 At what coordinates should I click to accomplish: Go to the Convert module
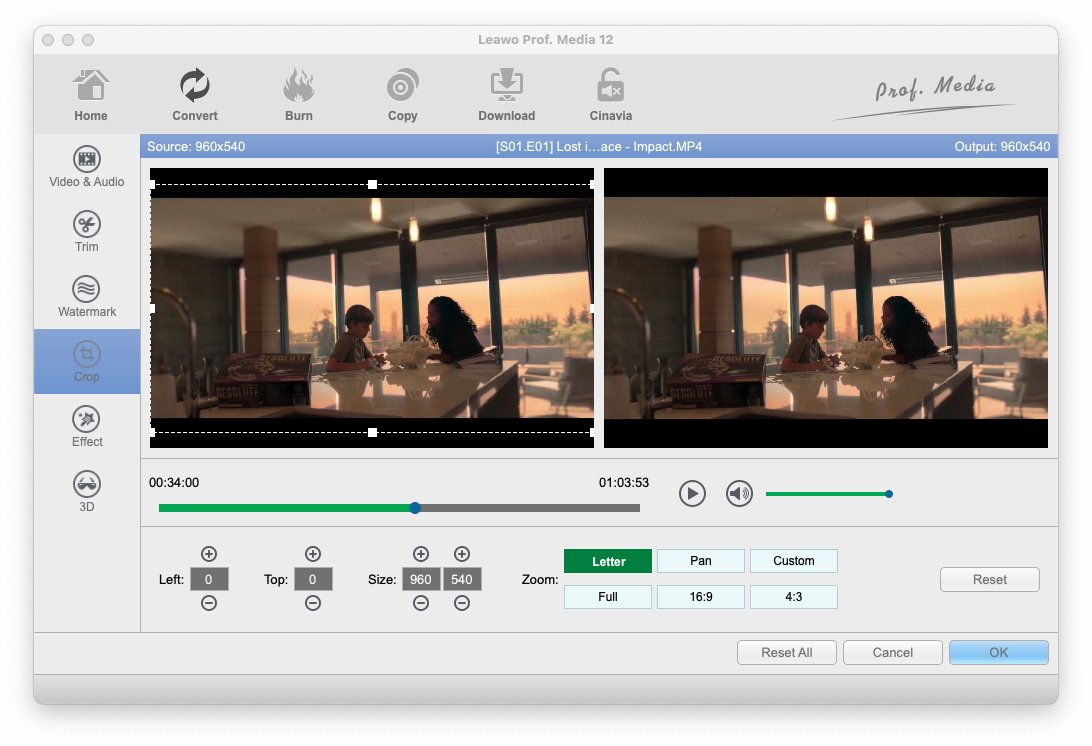coord(194,94)
